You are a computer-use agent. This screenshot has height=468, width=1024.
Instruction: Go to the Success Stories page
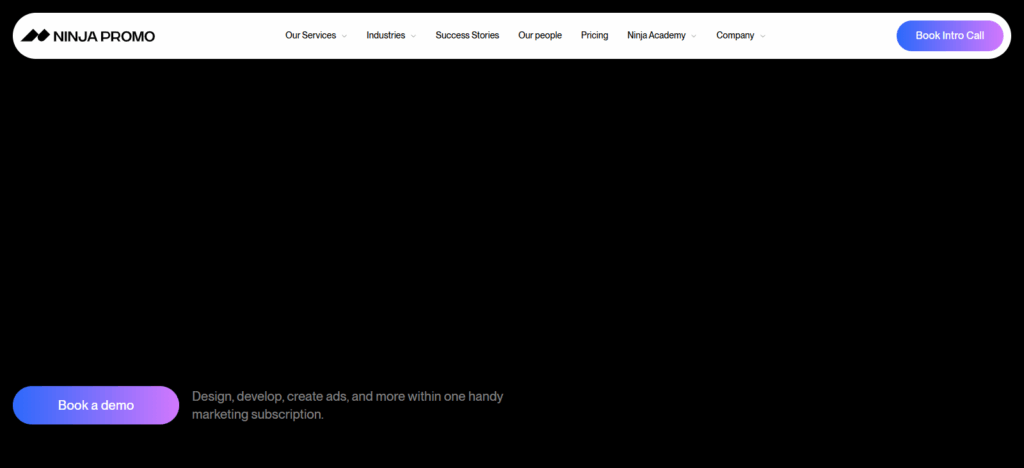click(x=467, y=36)
